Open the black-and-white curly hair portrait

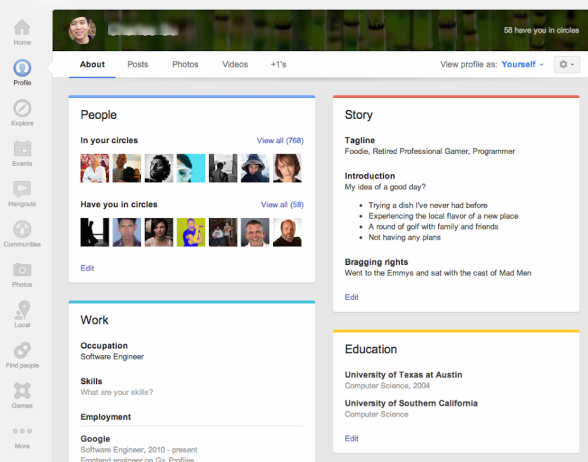point(159,168)
